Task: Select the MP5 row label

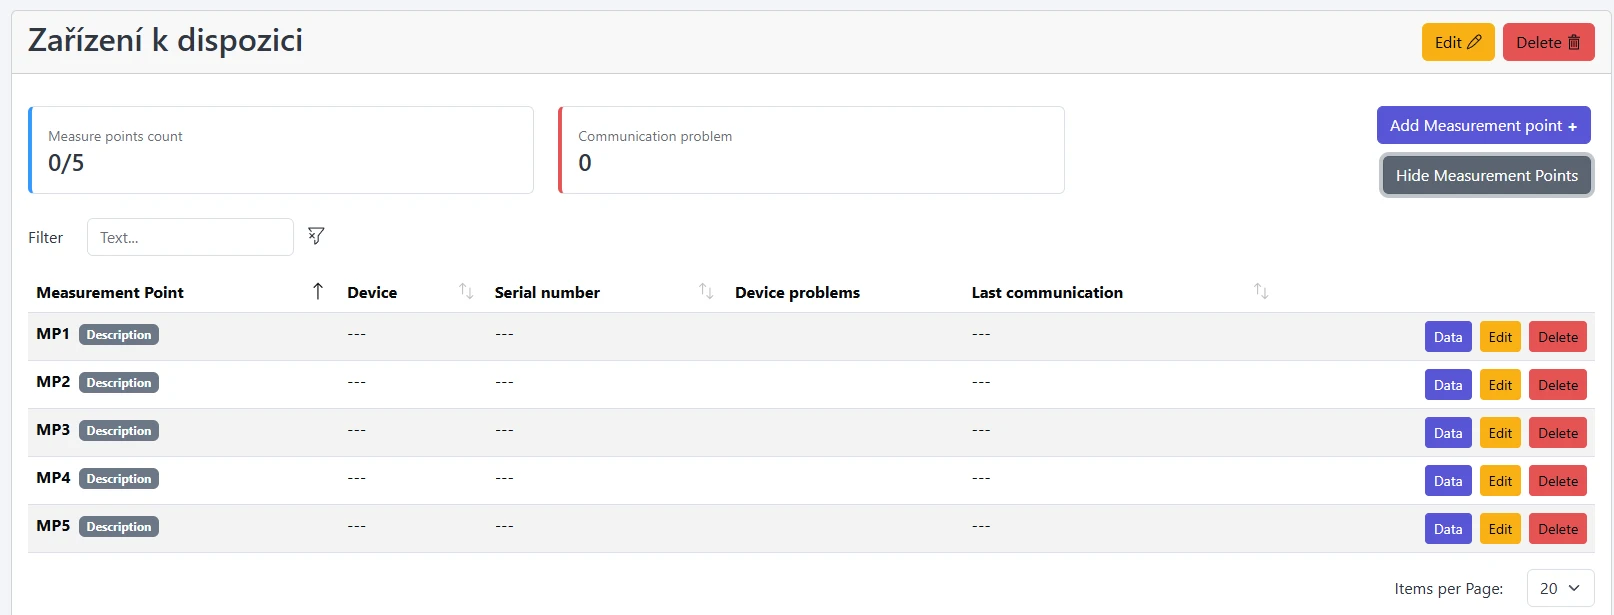Action: [53, 526]
